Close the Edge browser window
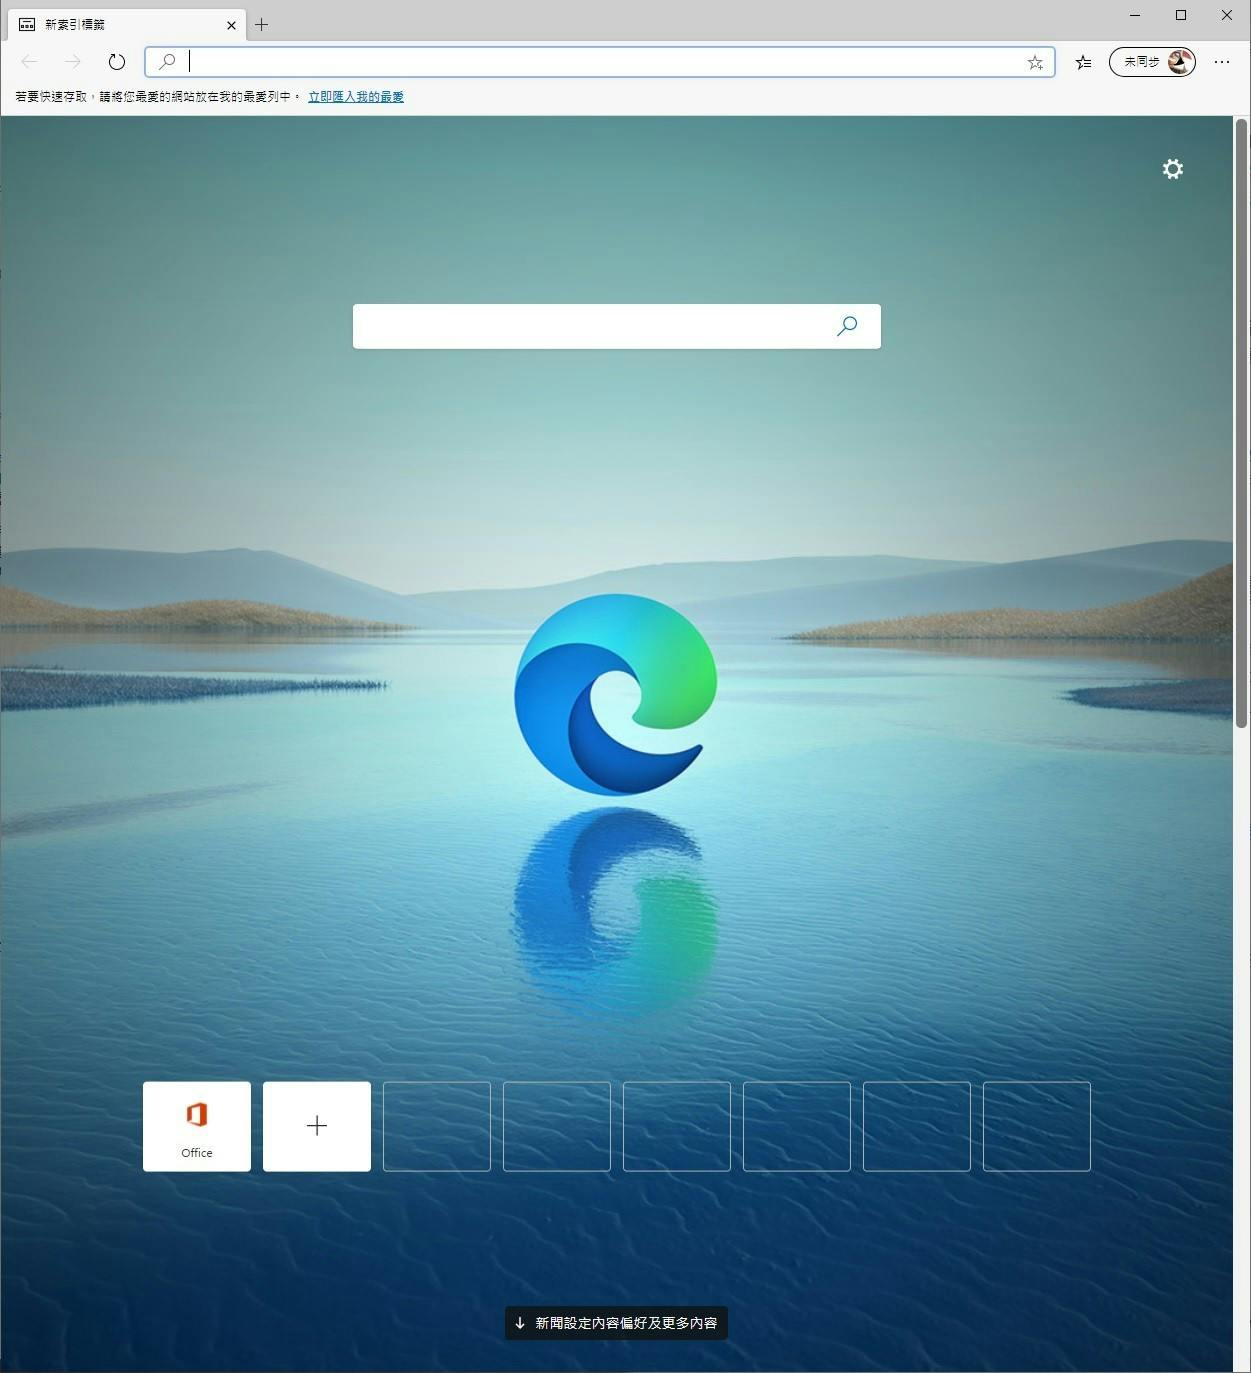The width and height of the screenshot is (1251, 1373). [x=1227, y=15]
